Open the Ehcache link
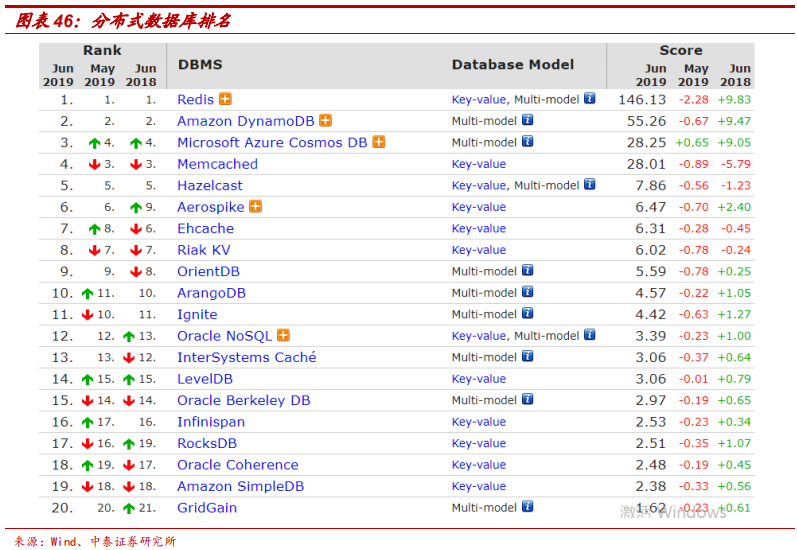The width and height of the screenshot is (797, 550). [205, 228]
